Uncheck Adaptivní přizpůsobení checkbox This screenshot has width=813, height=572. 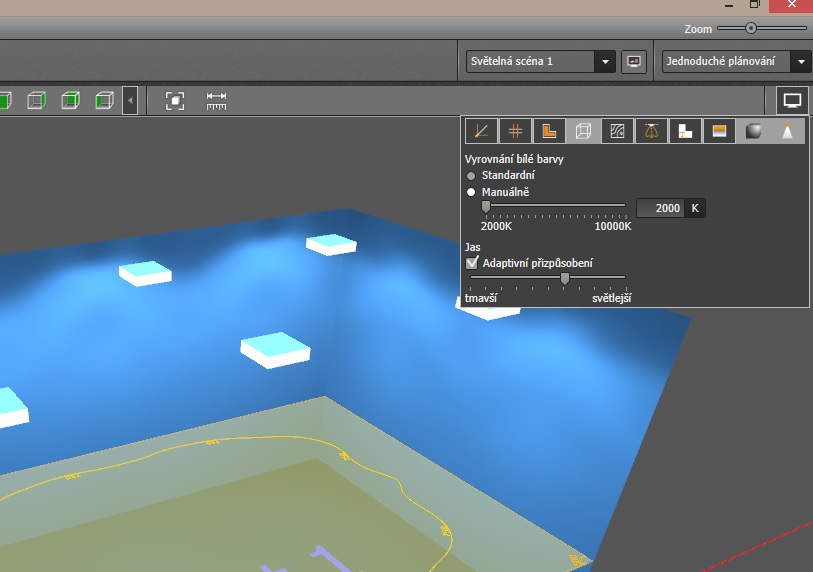[473, 263]
